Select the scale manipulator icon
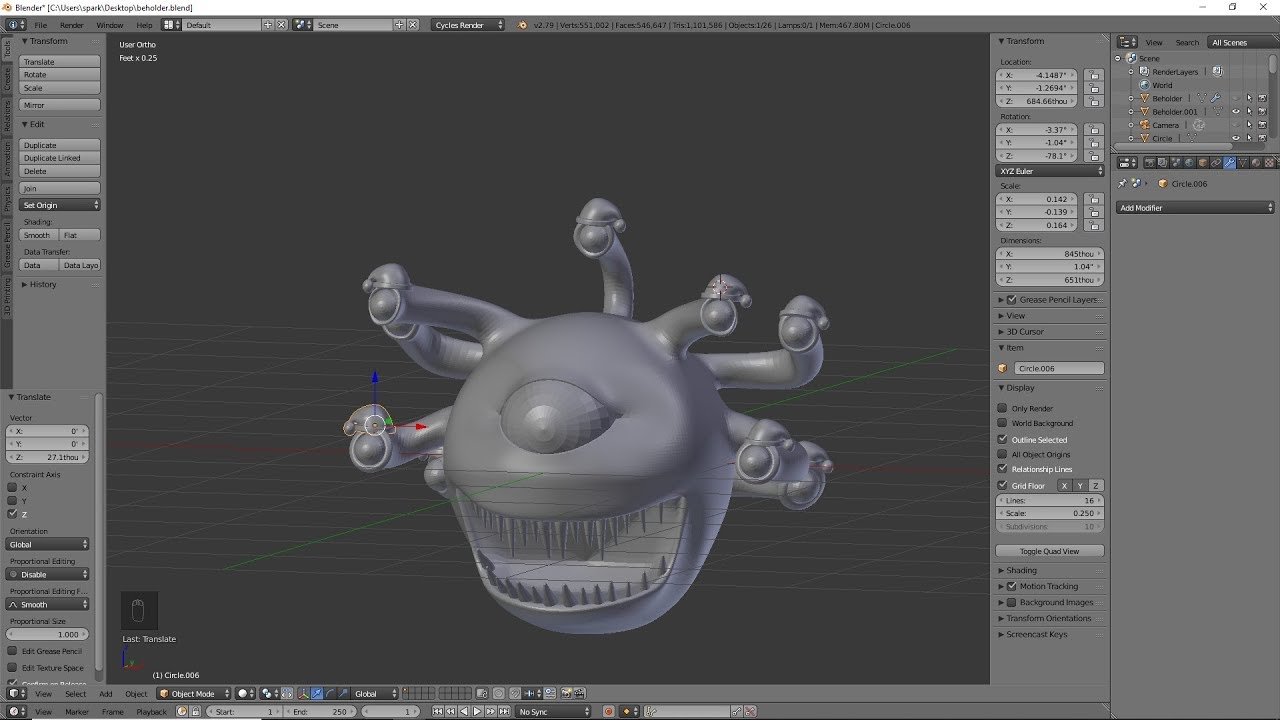The height and width of the screenshot is (720, 1280). (342, 693)
